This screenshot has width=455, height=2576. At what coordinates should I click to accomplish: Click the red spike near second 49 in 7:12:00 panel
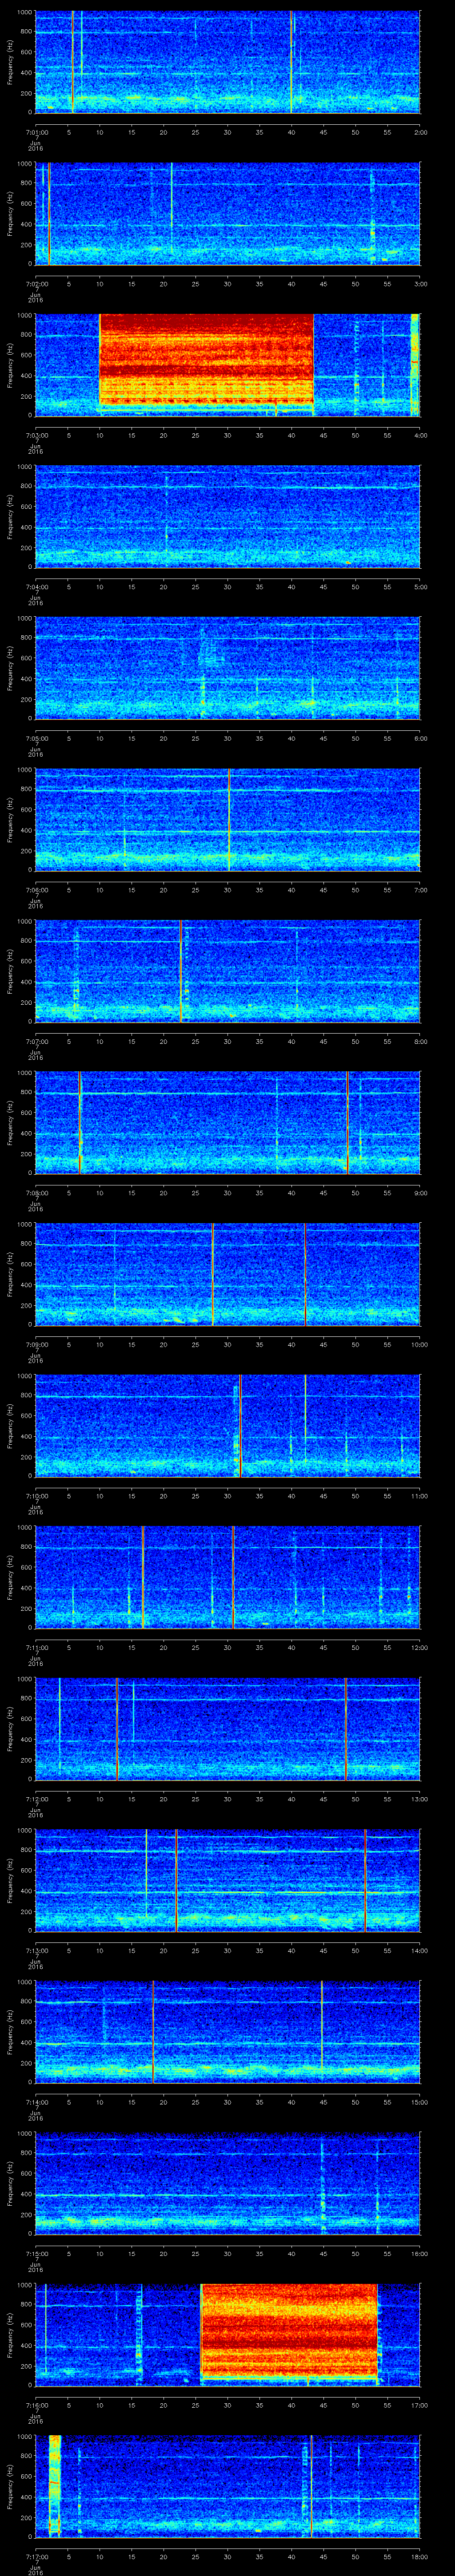[346, 1728]
